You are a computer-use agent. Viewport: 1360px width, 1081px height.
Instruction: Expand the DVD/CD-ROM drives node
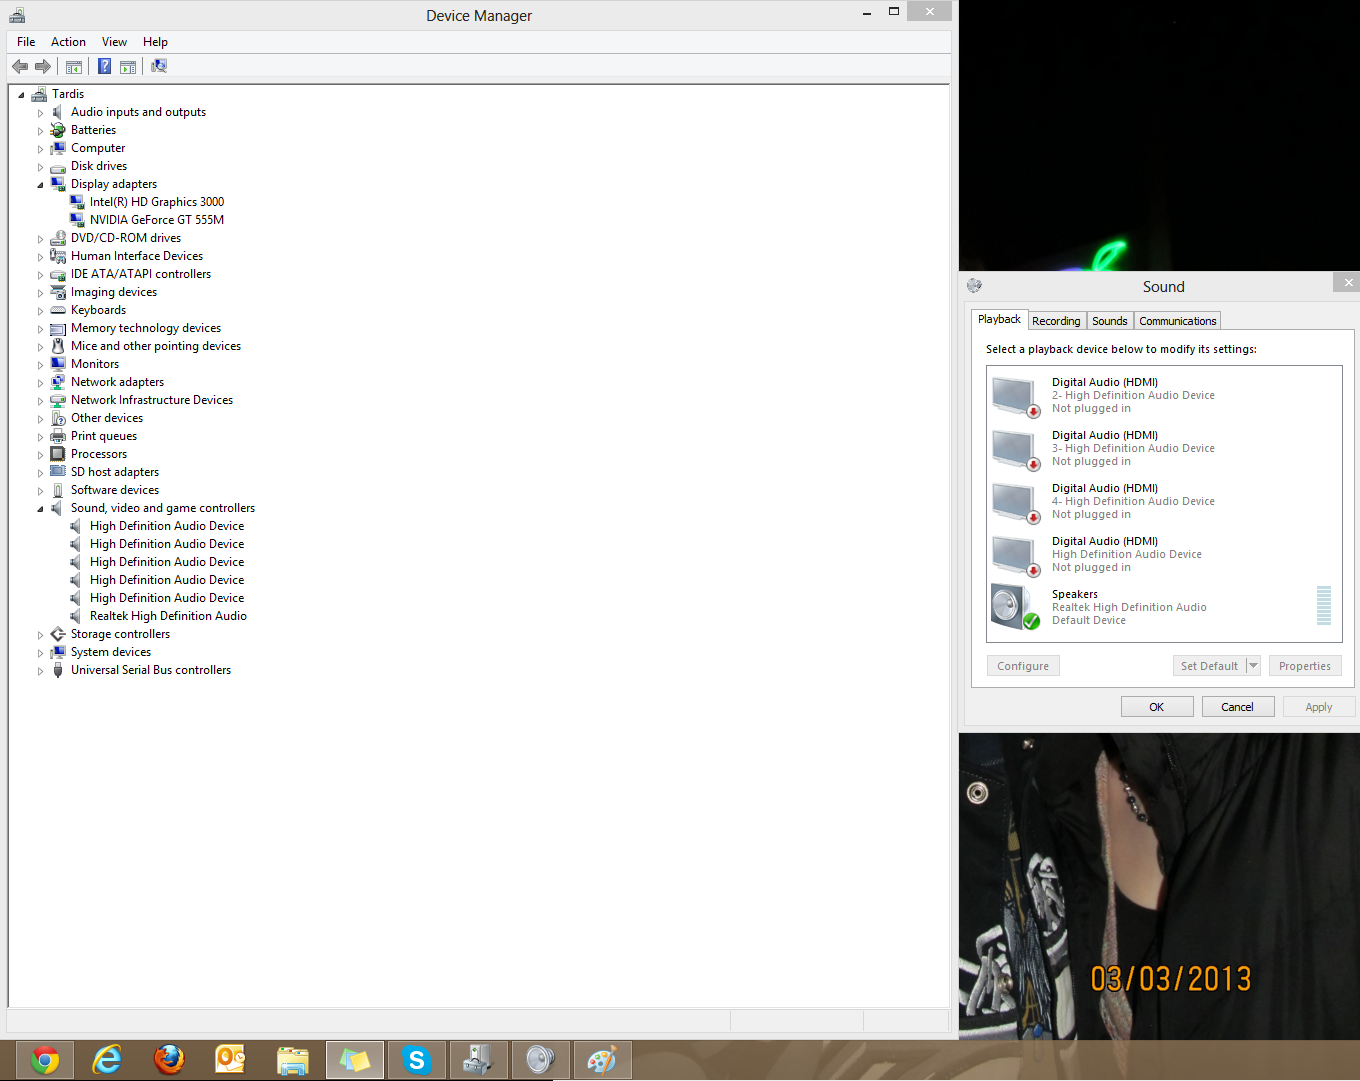click(41, 239)
